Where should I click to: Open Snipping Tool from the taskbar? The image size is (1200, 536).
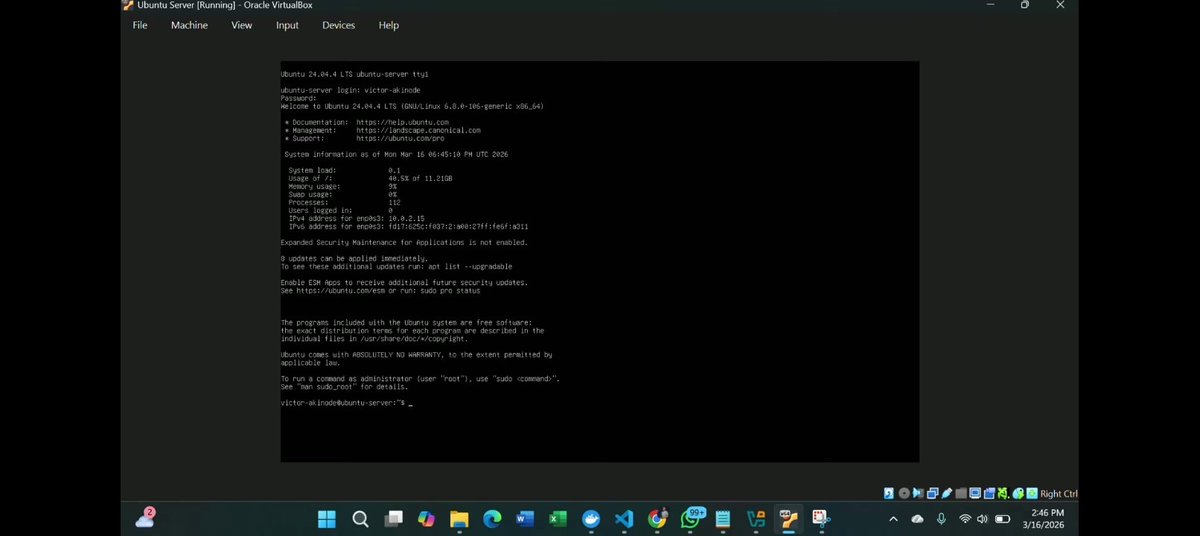(x=822, y=519)
